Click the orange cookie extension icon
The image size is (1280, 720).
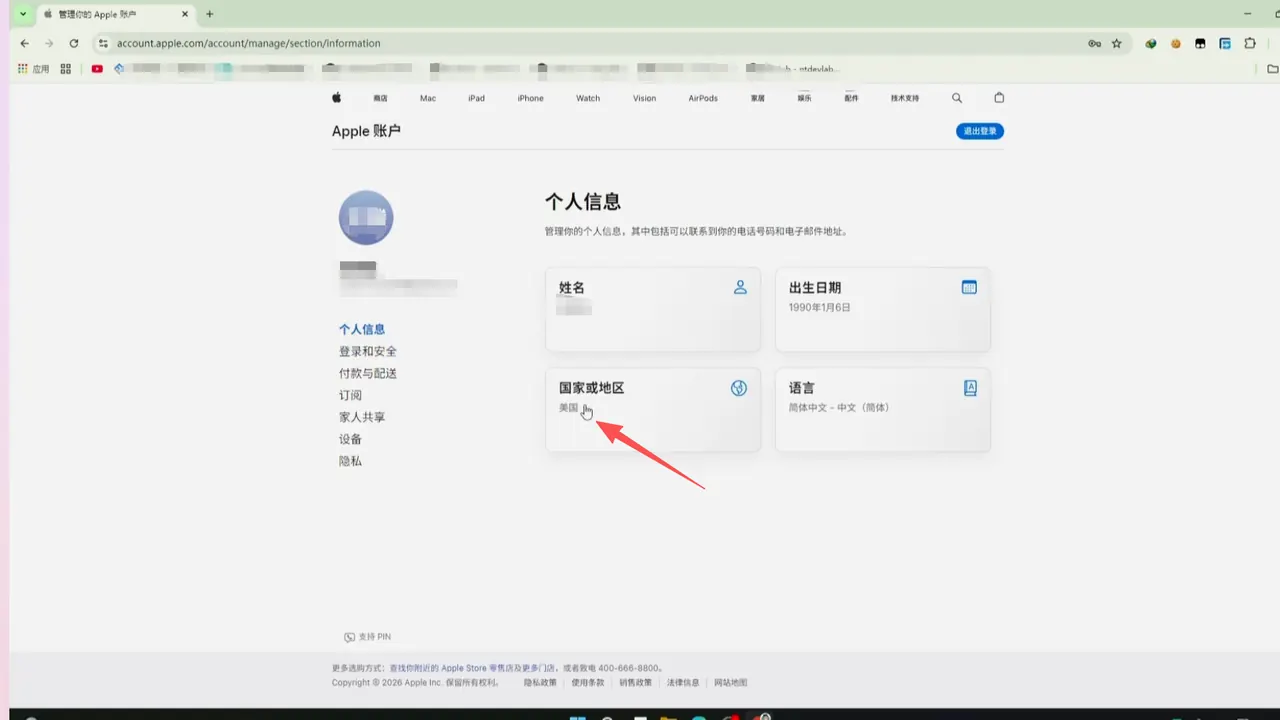(1176, 44)
